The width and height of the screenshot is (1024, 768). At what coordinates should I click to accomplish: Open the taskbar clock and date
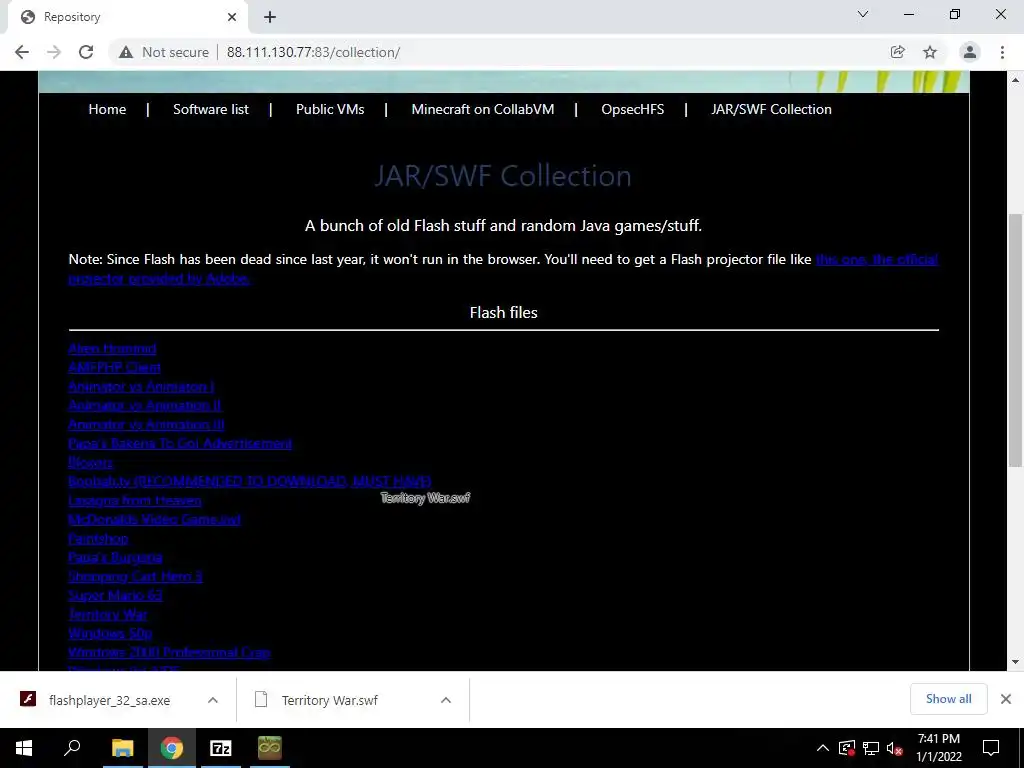tap(938, 748)
